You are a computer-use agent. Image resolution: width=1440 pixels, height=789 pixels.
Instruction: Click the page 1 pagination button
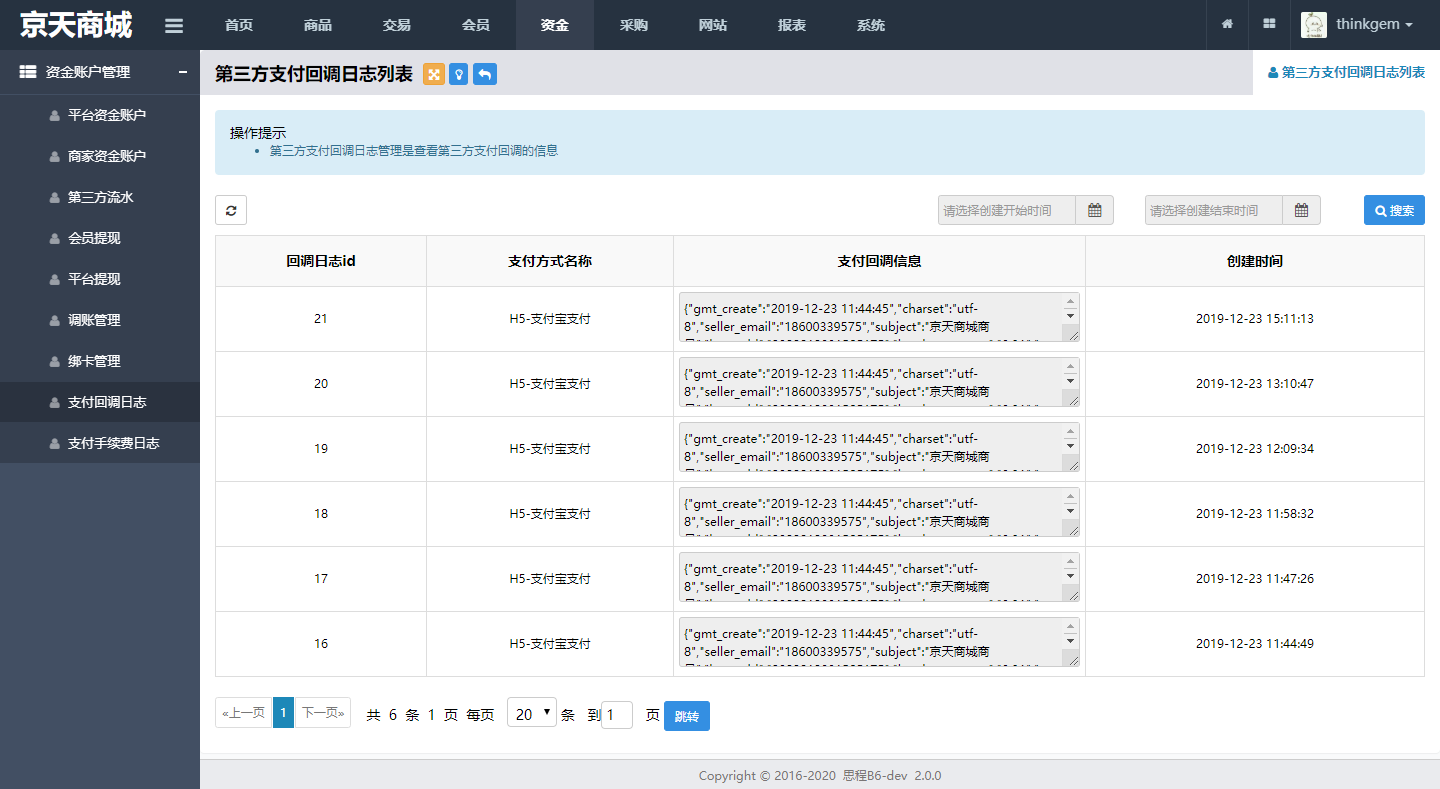283,712
